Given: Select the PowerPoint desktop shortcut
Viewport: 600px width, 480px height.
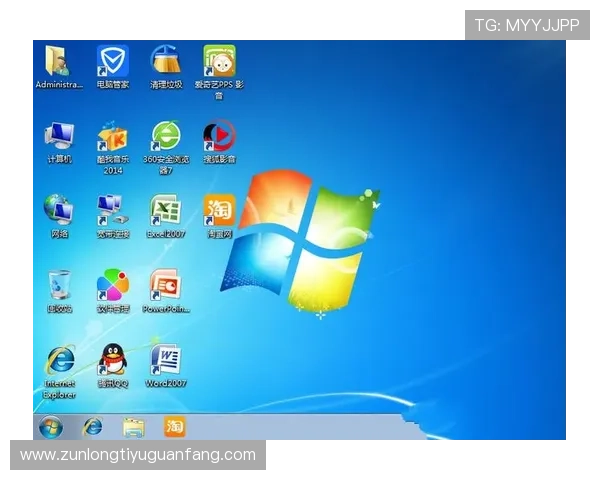Looking at the screenshot, I should pyautogui.click(x=165, y=286).
